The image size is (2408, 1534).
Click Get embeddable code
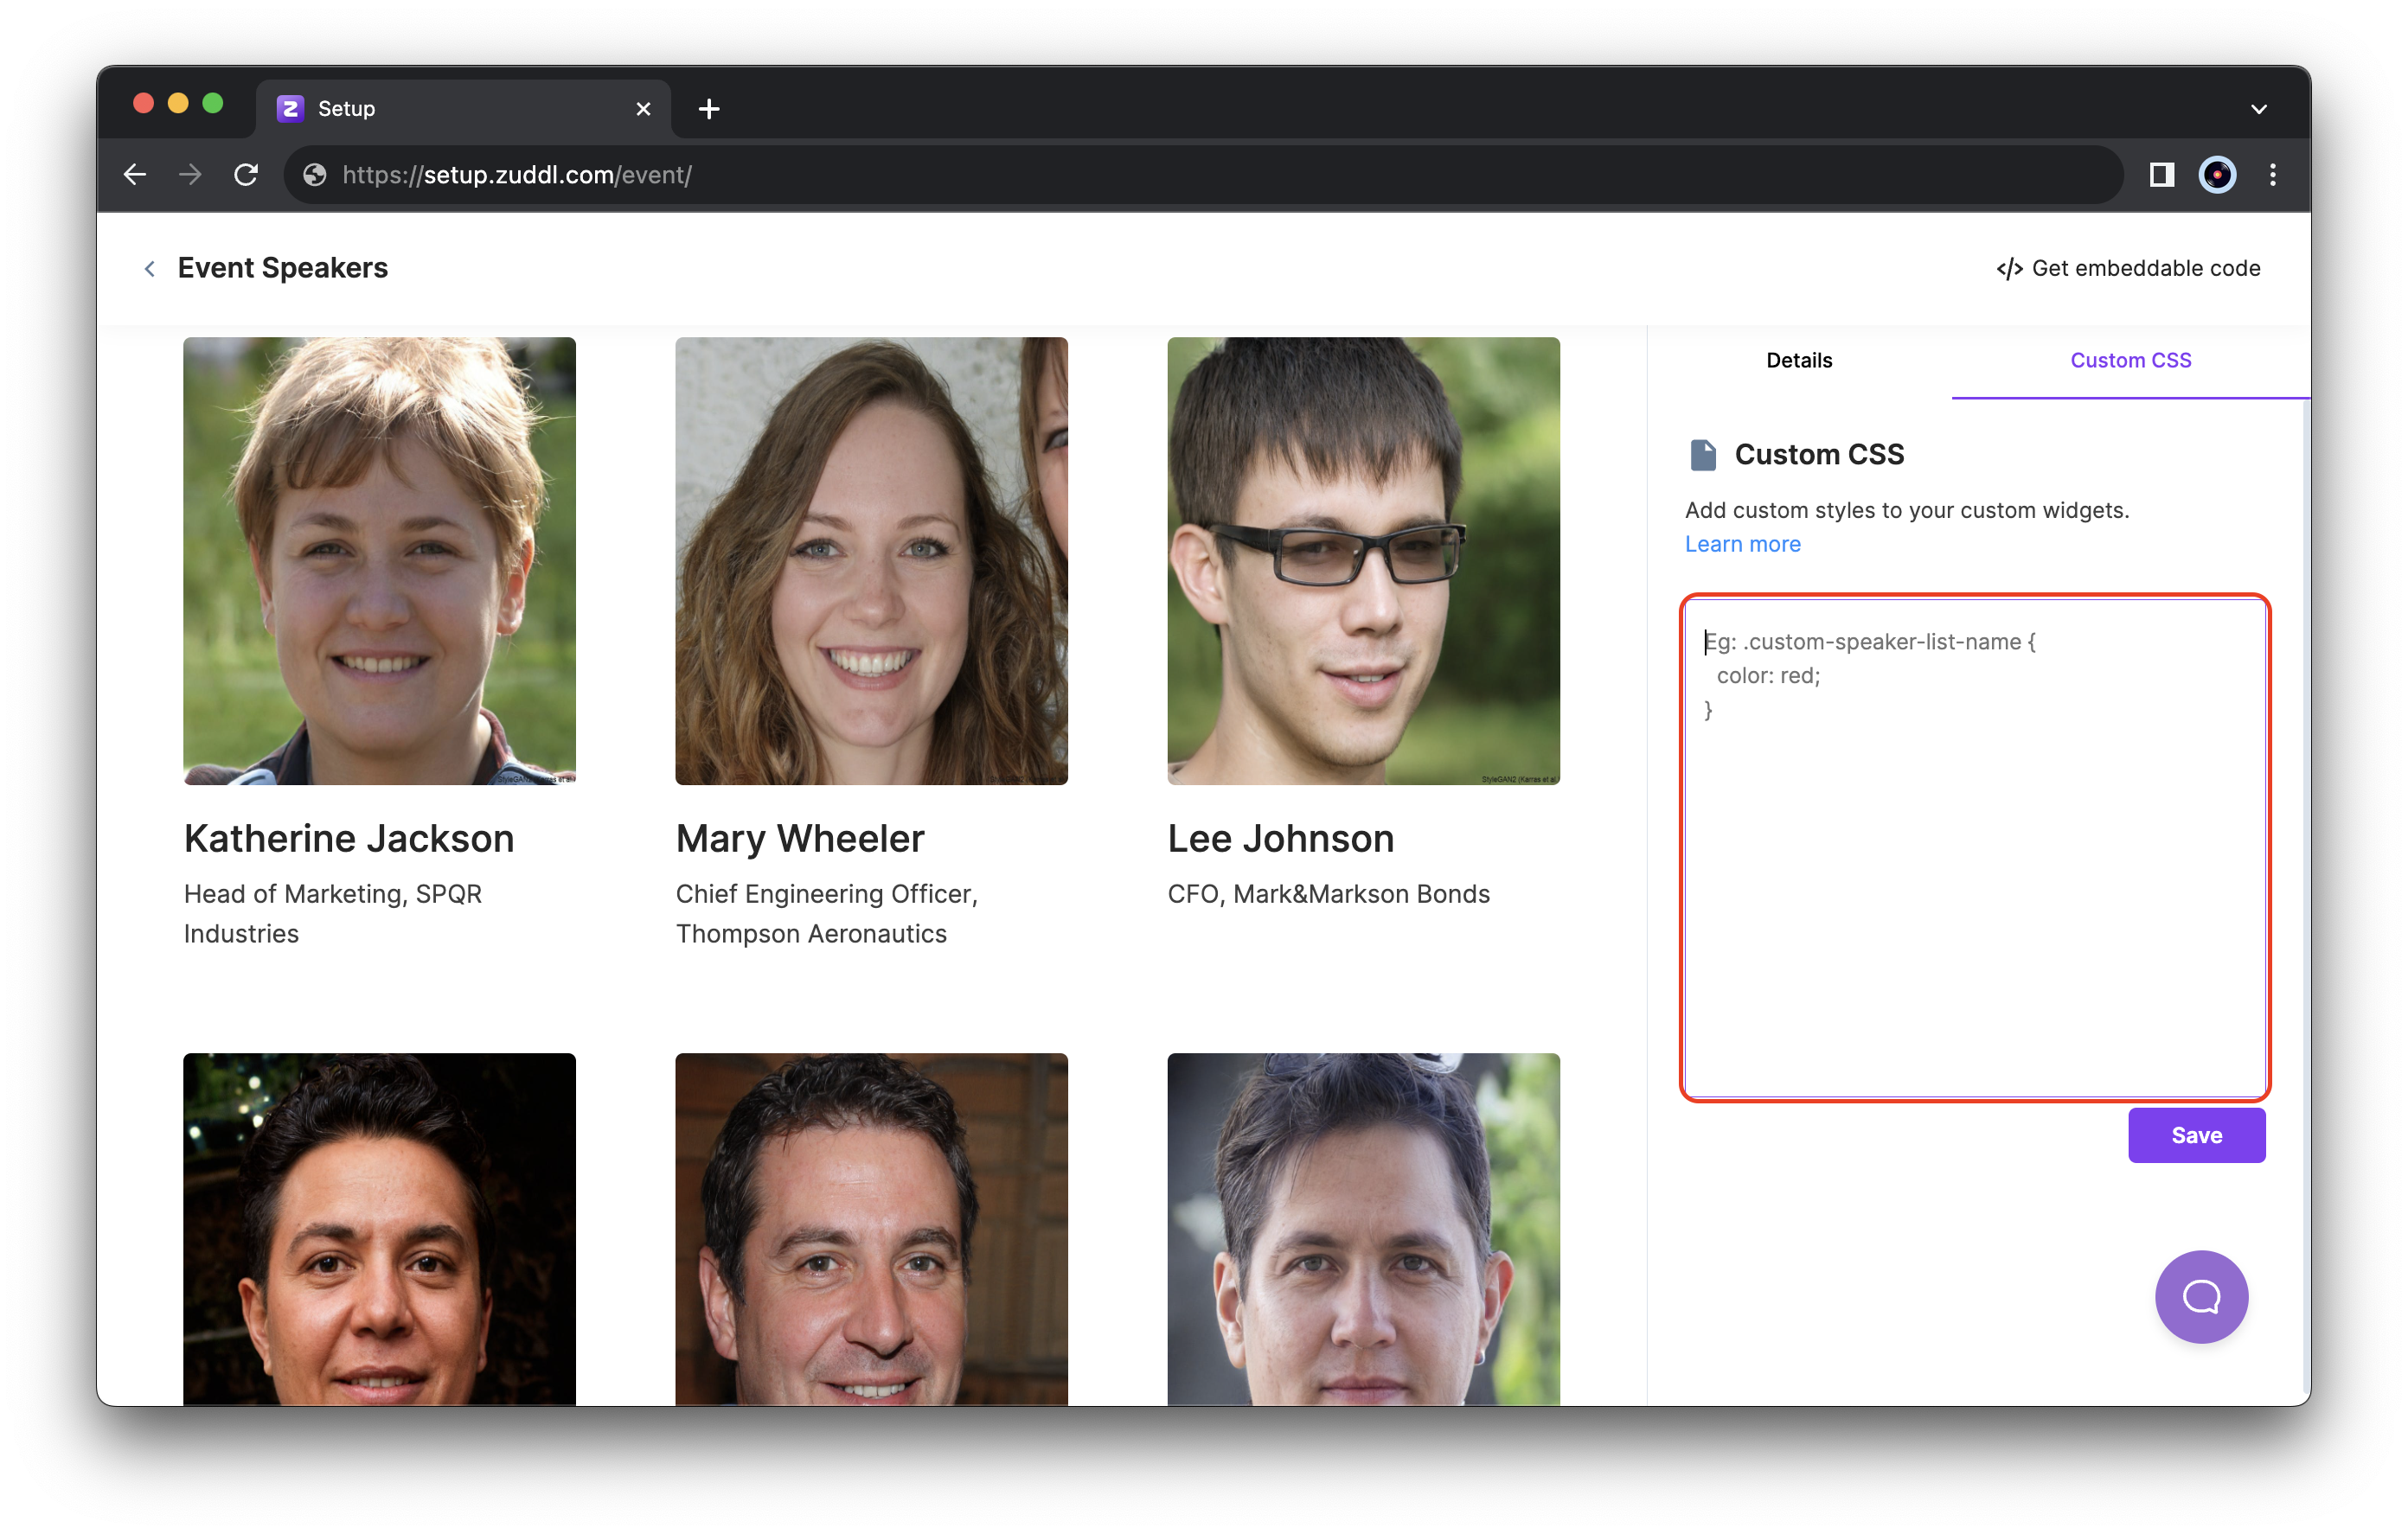point(2128,268)
